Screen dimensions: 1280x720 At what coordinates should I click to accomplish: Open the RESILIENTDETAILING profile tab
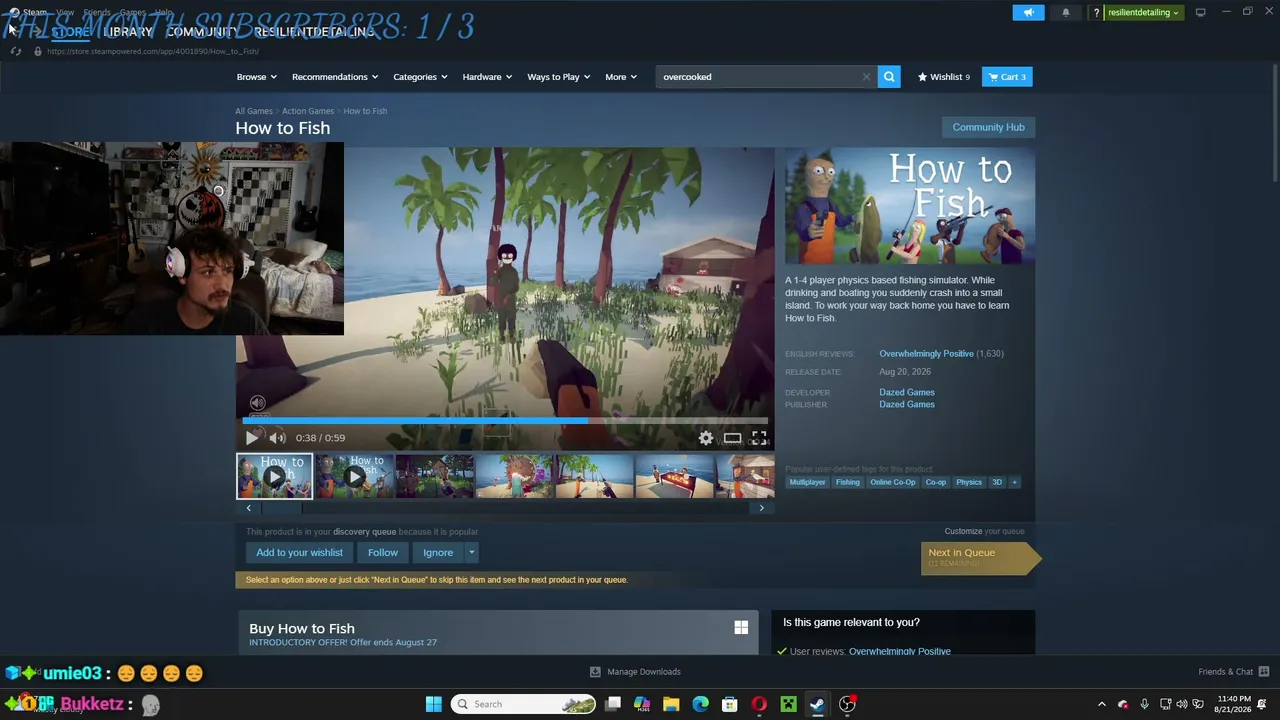click(x=314, y=32)
